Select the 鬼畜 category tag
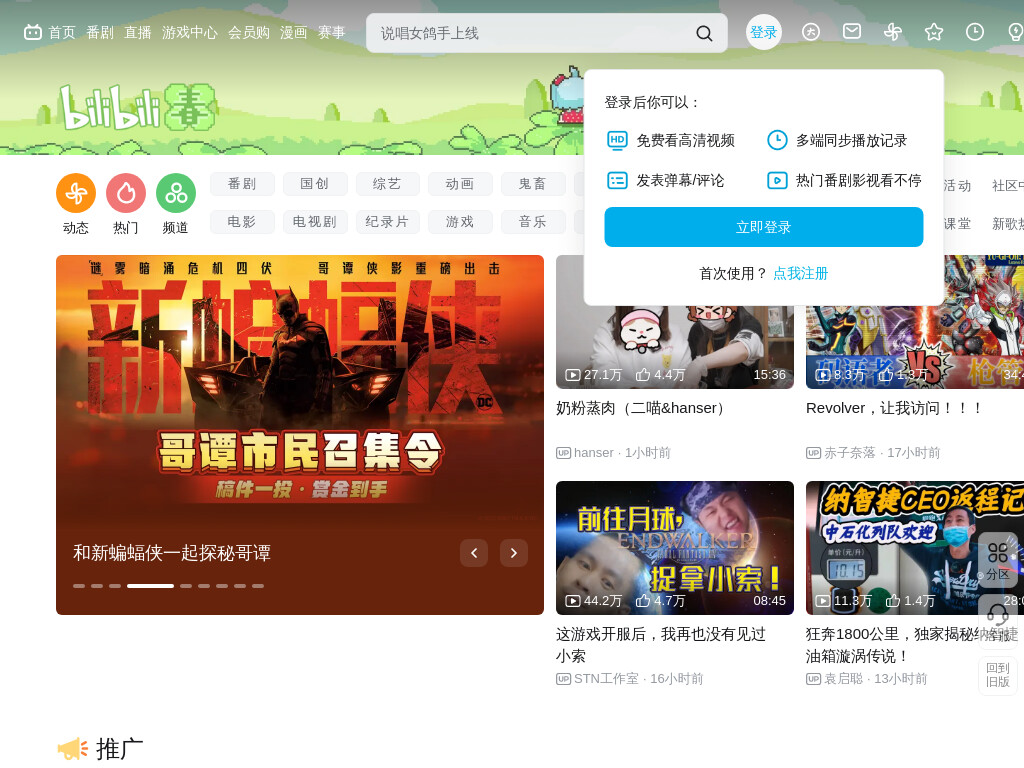Screen dimensions: 1024x768 533,184
